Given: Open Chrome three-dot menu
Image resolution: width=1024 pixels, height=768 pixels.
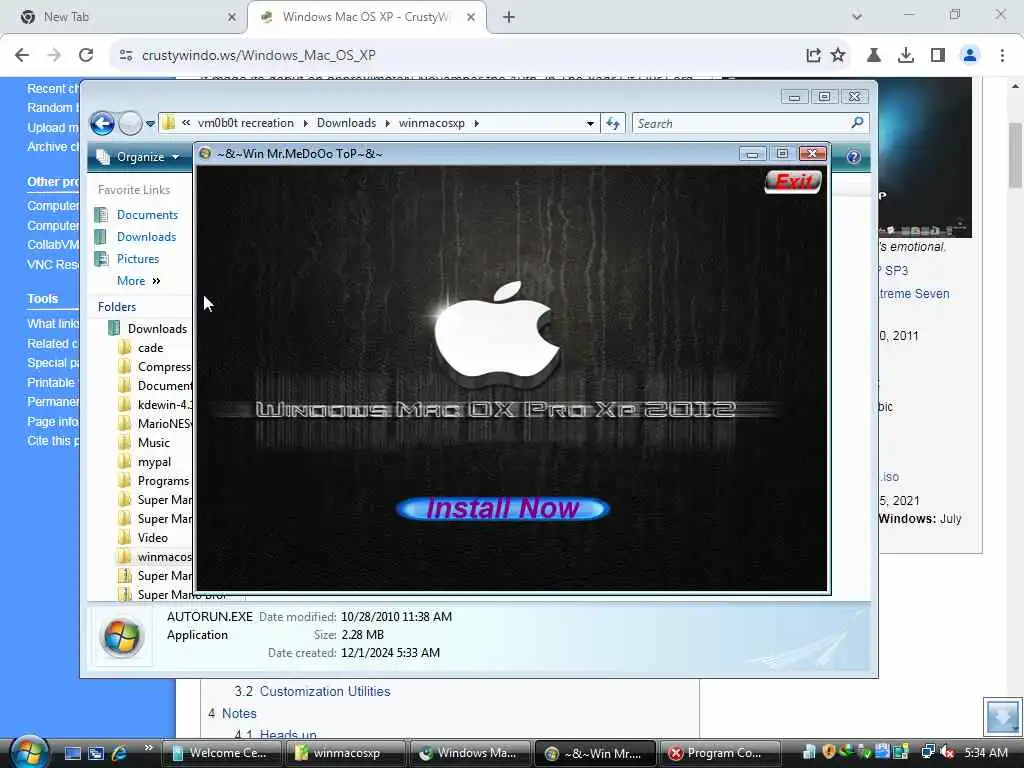Looking at the screenshot, I should point(1002,56).
